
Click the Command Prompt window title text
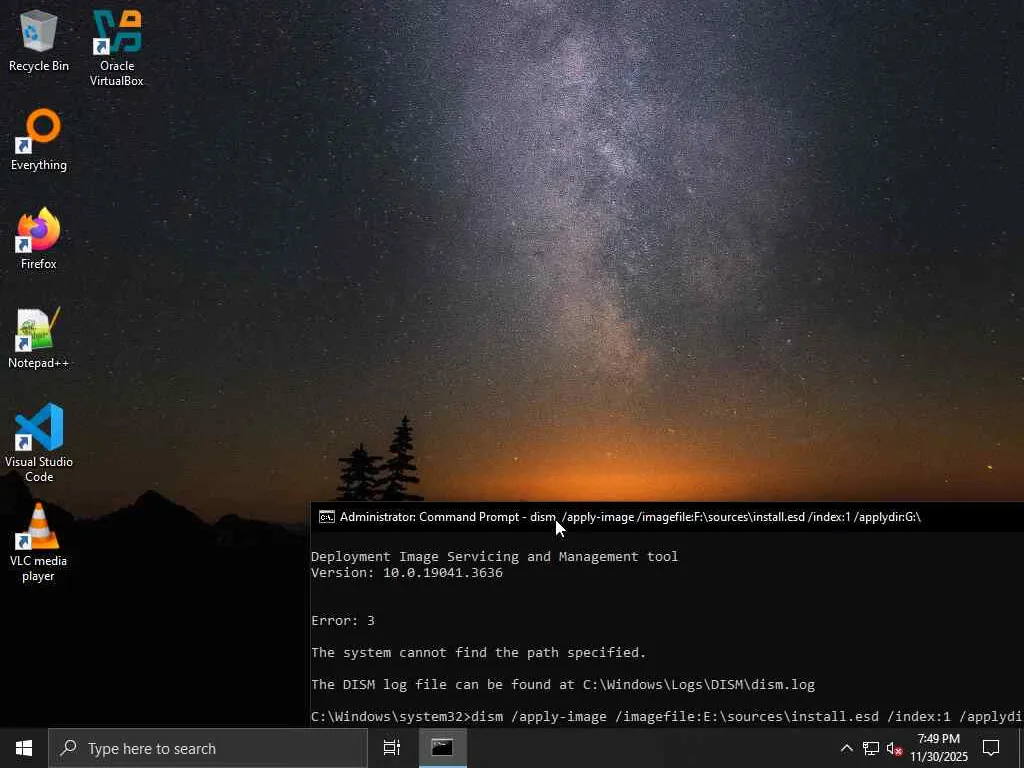point(630,517)
